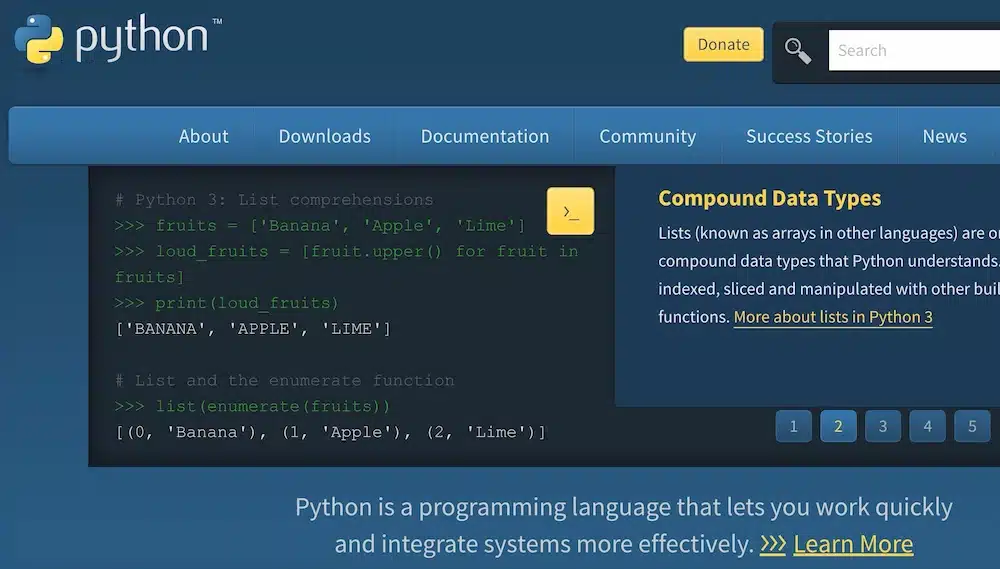Click the 'print(loud_fruits)' code line
Image resolution: width=1000 pixels, height=569 pixels.
[x=226, y=303]
